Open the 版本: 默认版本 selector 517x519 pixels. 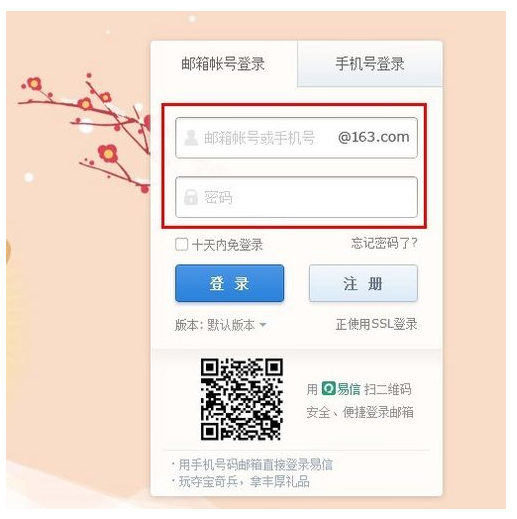[221, 325]
